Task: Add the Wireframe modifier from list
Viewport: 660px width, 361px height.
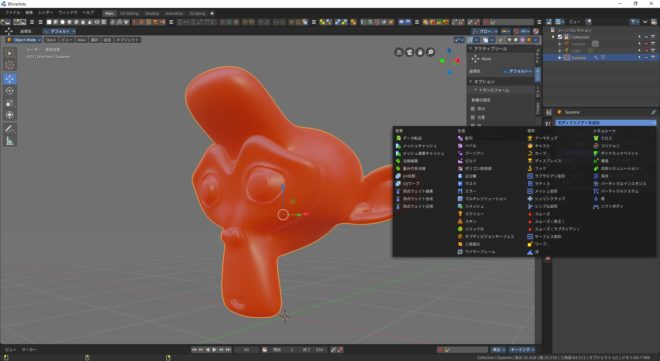Action: 476,252
